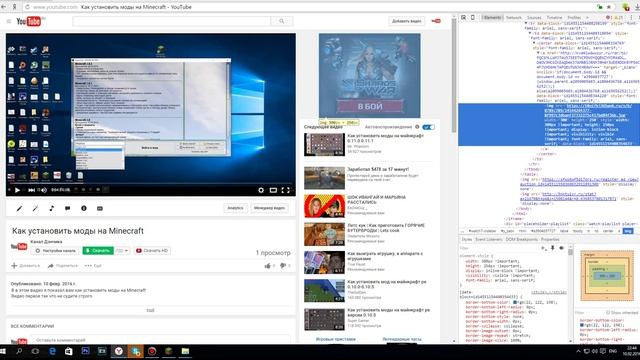Open Настройки канала button
Image resolution: width=640 pixels, height=360 pixels.
[56, 250]
